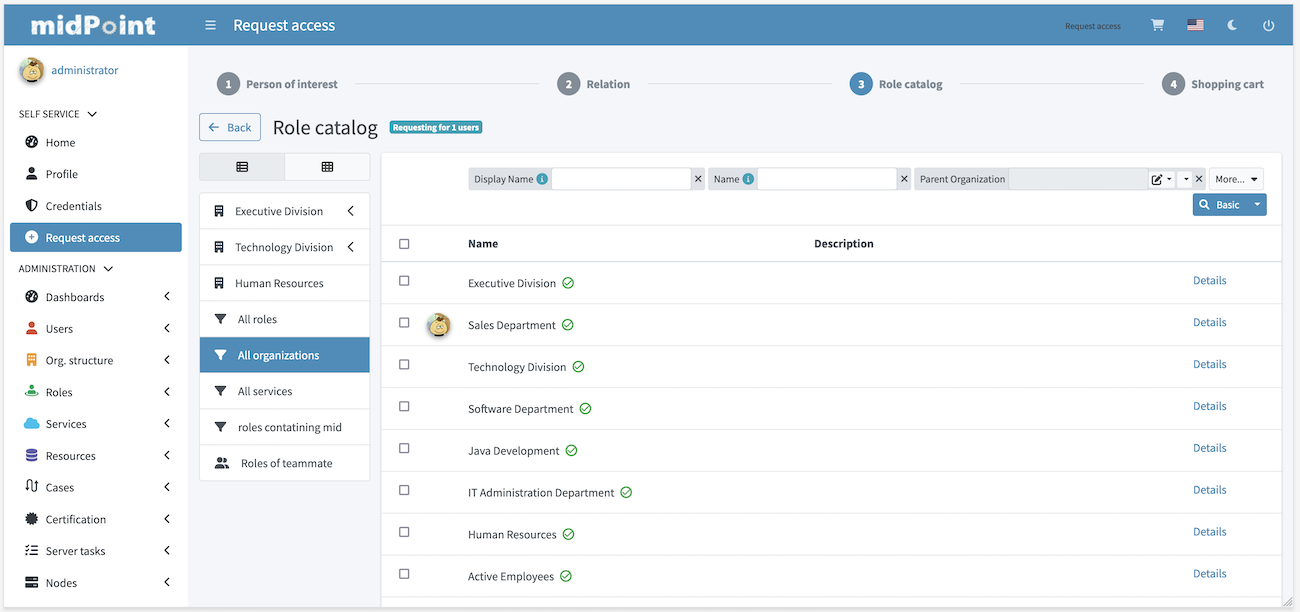Open the shopping cart in the top bar
This screenshot has width=1300, height=612.
pyautogui.click(x=1157, y=24)
